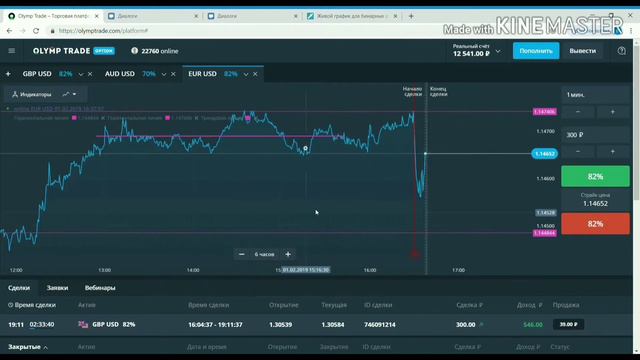The image size is (640, 360).
Task: Click the page vertical scrollbar
Action: [636, 122]
